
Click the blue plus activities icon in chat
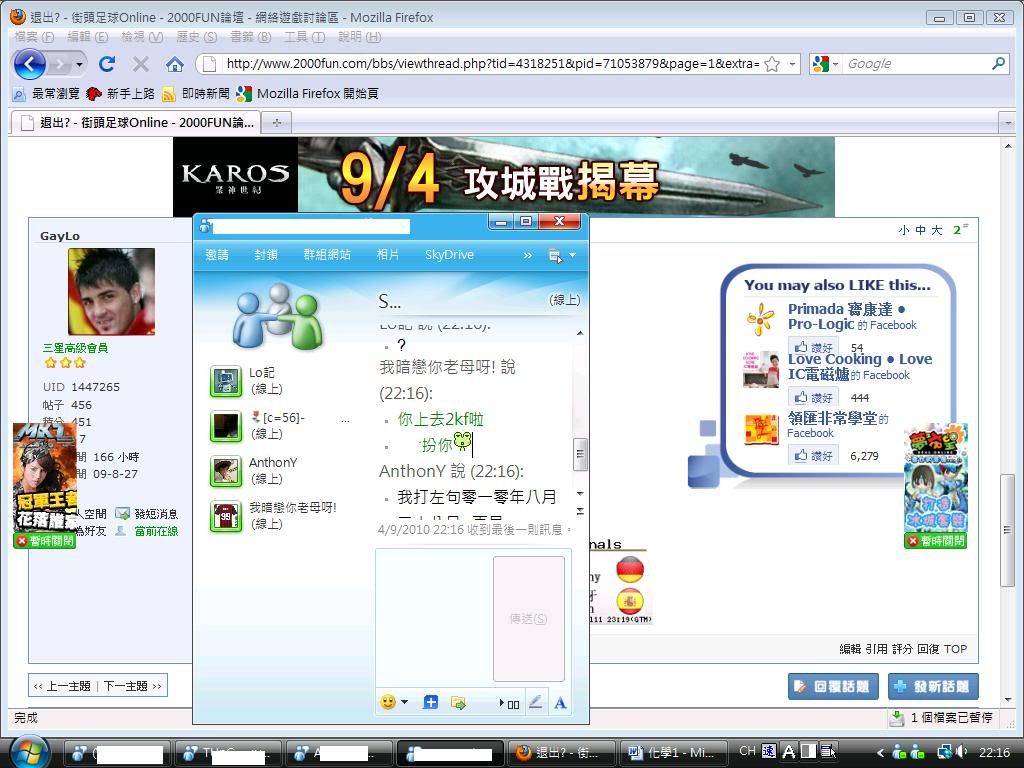[x=430, y=703]
